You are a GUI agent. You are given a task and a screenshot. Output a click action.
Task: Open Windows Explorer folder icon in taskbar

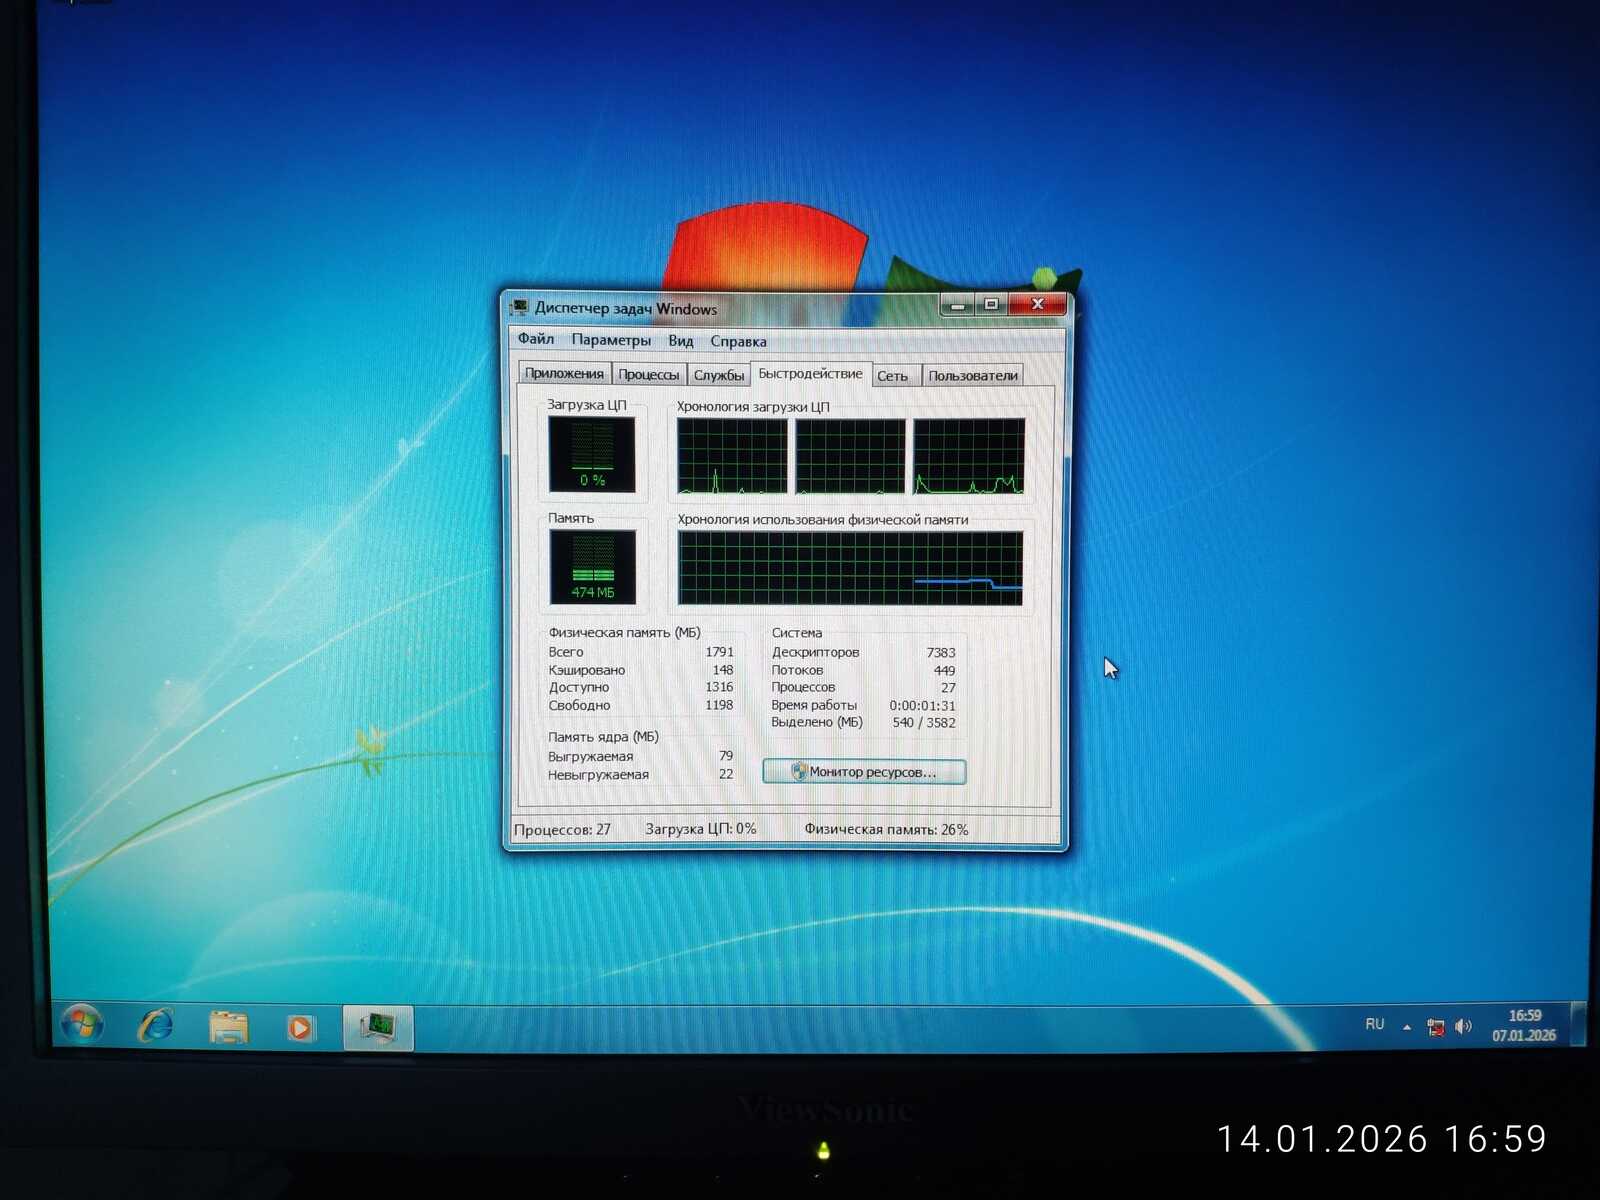tap(228, 1026)
